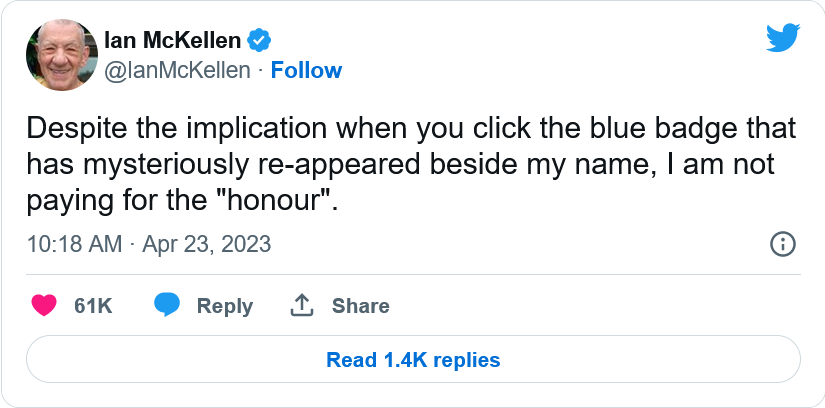This screenshot has width=825, height=408.
Task: Click the Reply text label
Action: pyautogui.click(x=224, y=306)
